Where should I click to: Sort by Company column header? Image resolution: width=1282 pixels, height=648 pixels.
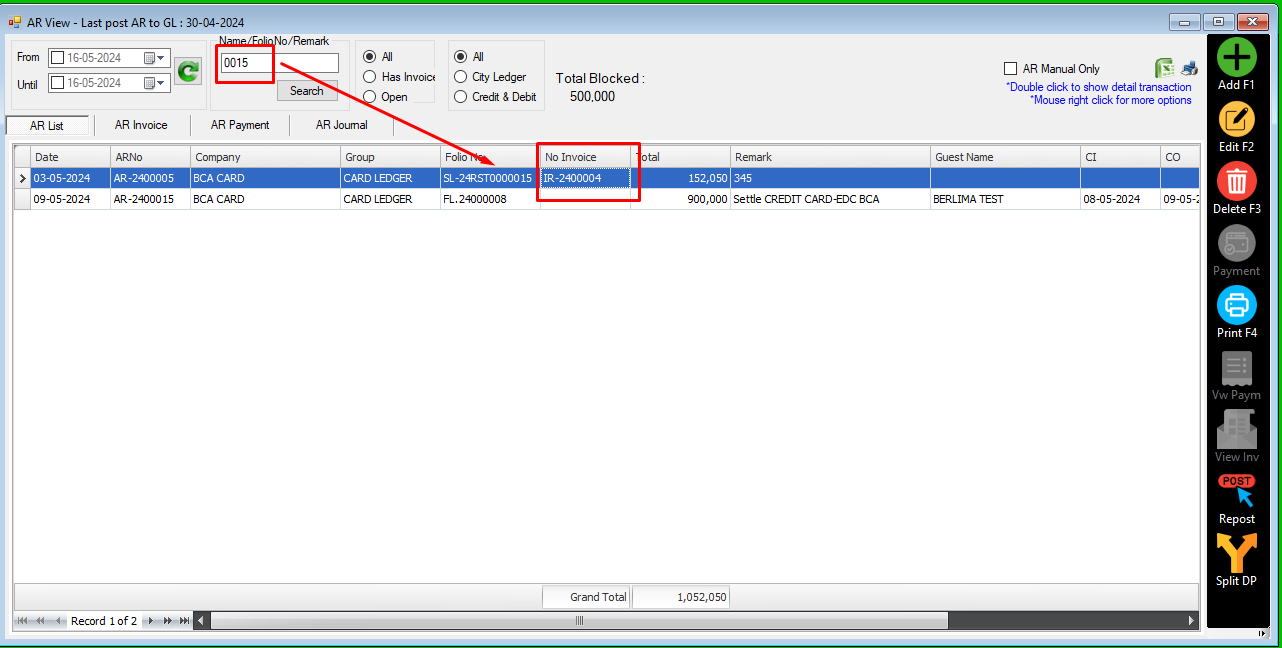(265, 157)
